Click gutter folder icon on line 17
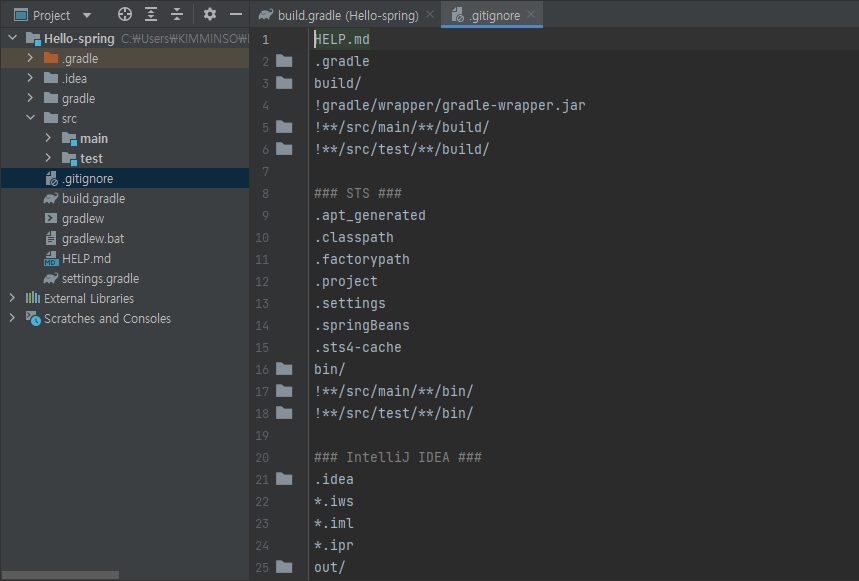Screen dimensions: 859x581 (x=284, y=390)
